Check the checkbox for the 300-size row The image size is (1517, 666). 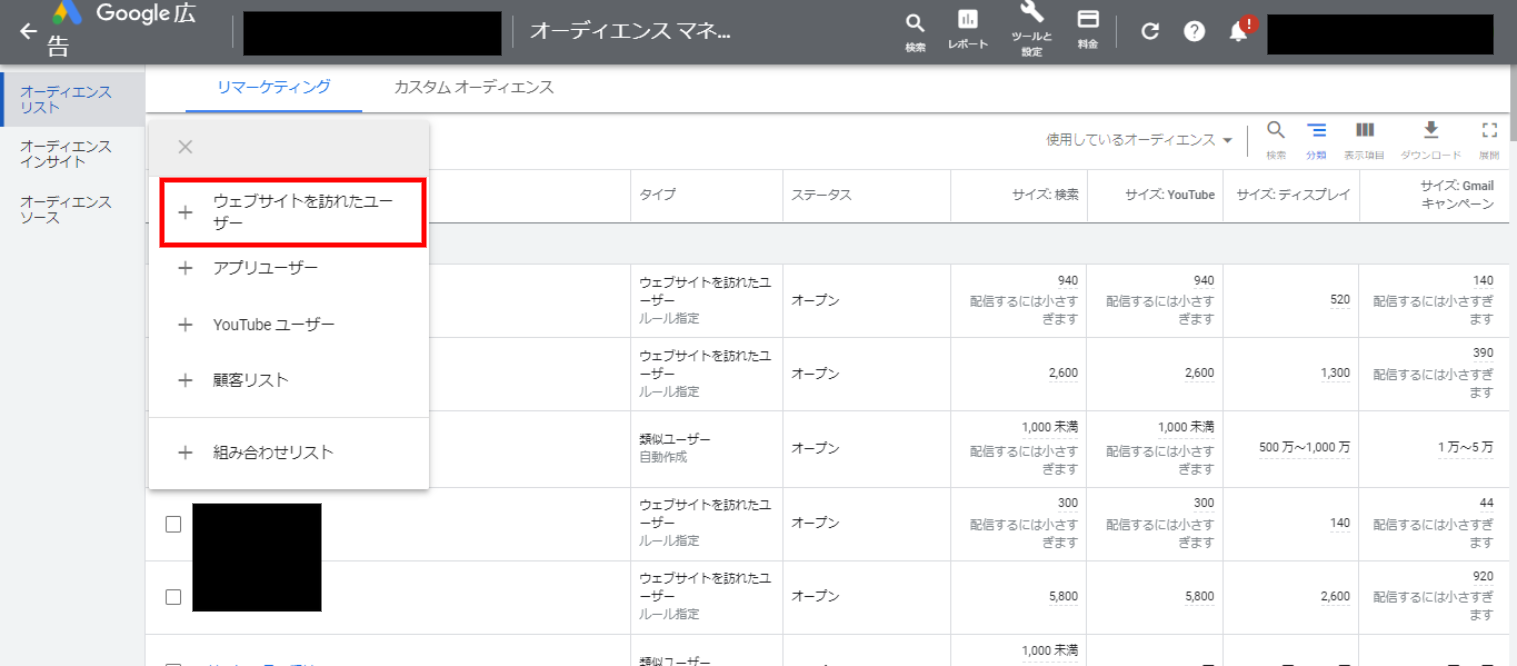pyautogui.click(x=173, y=524)
